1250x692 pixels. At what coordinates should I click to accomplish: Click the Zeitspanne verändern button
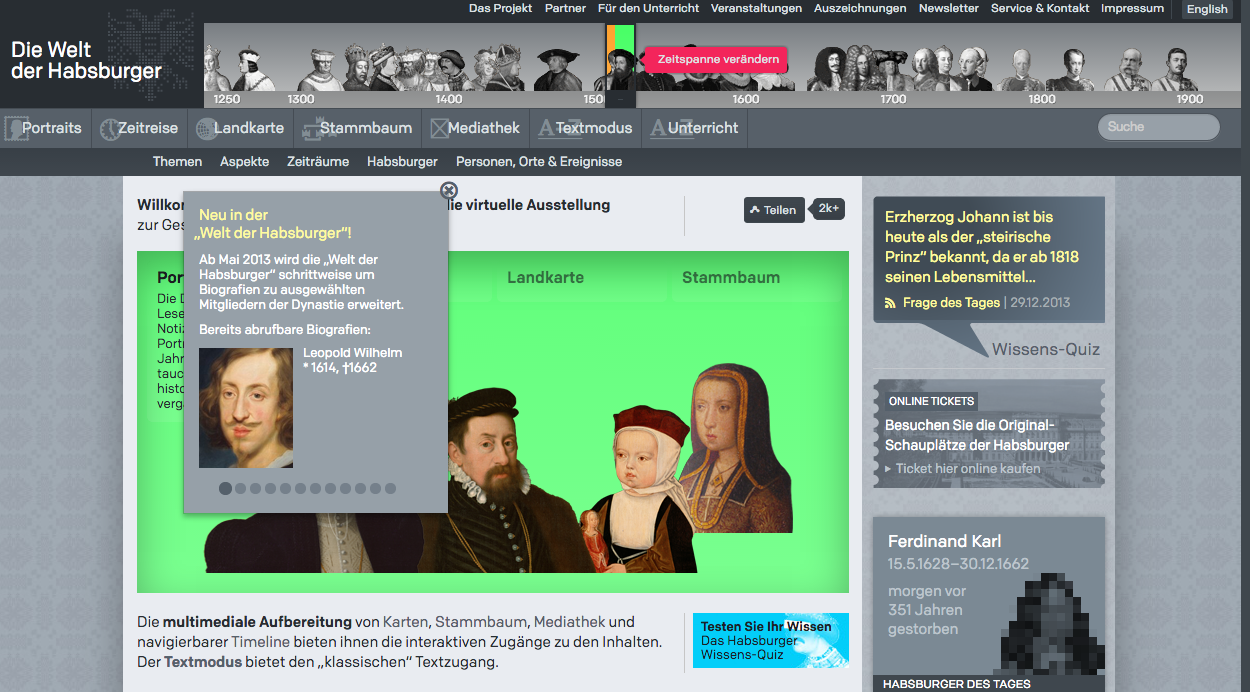pos(717,59)
